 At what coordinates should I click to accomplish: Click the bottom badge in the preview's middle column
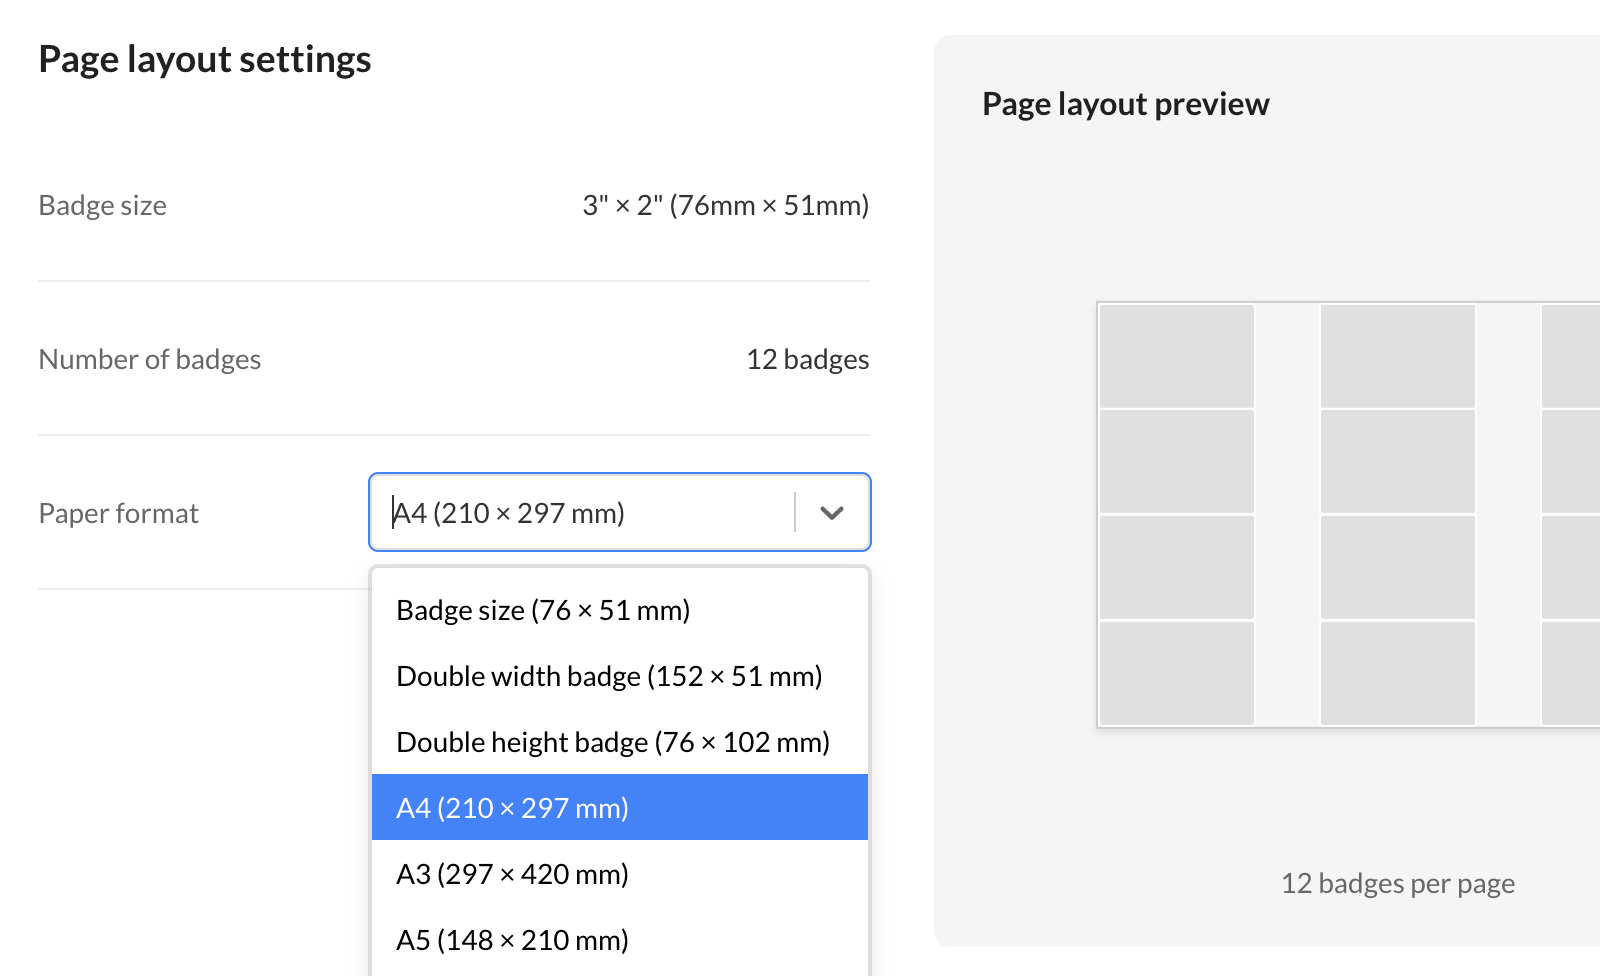click(x=1397, y=673)
